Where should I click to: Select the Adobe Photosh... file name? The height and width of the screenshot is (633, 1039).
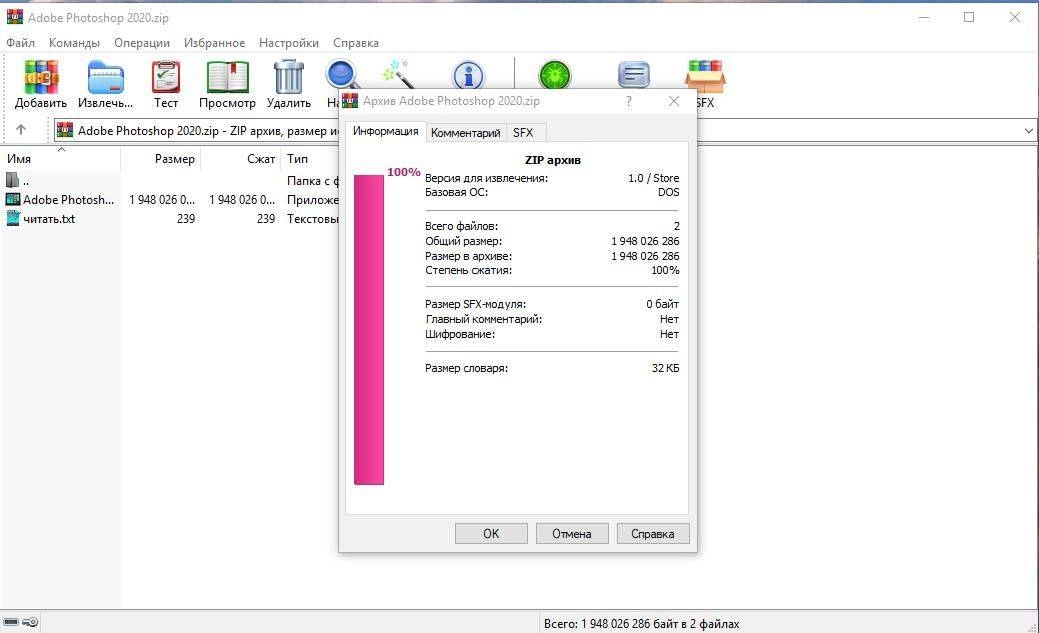coord(68,200)
